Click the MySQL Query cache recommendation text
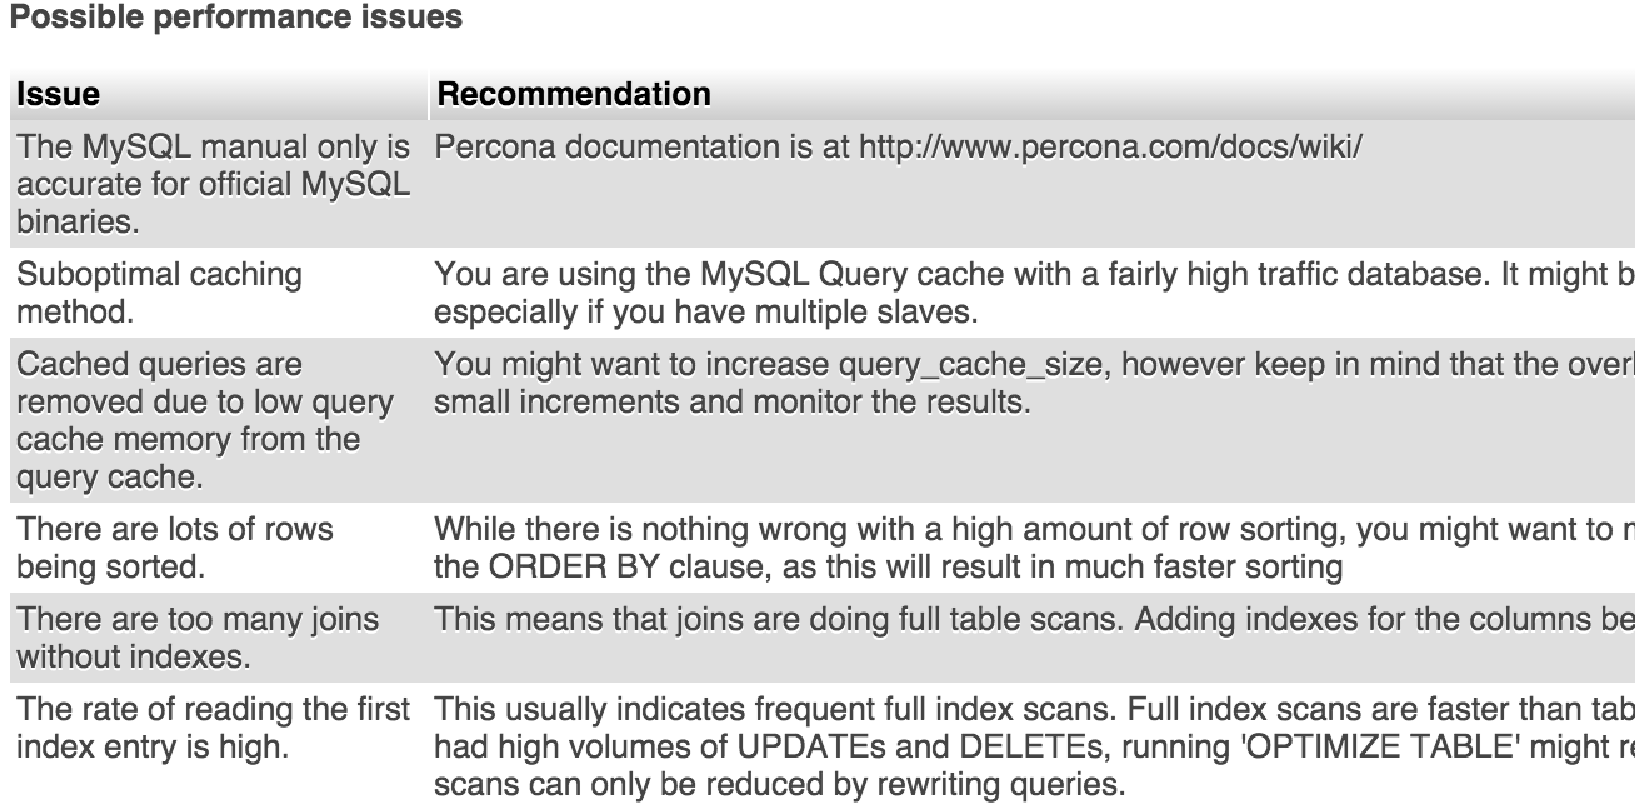Screen dimensions: 1635x810 (1034, 275)
